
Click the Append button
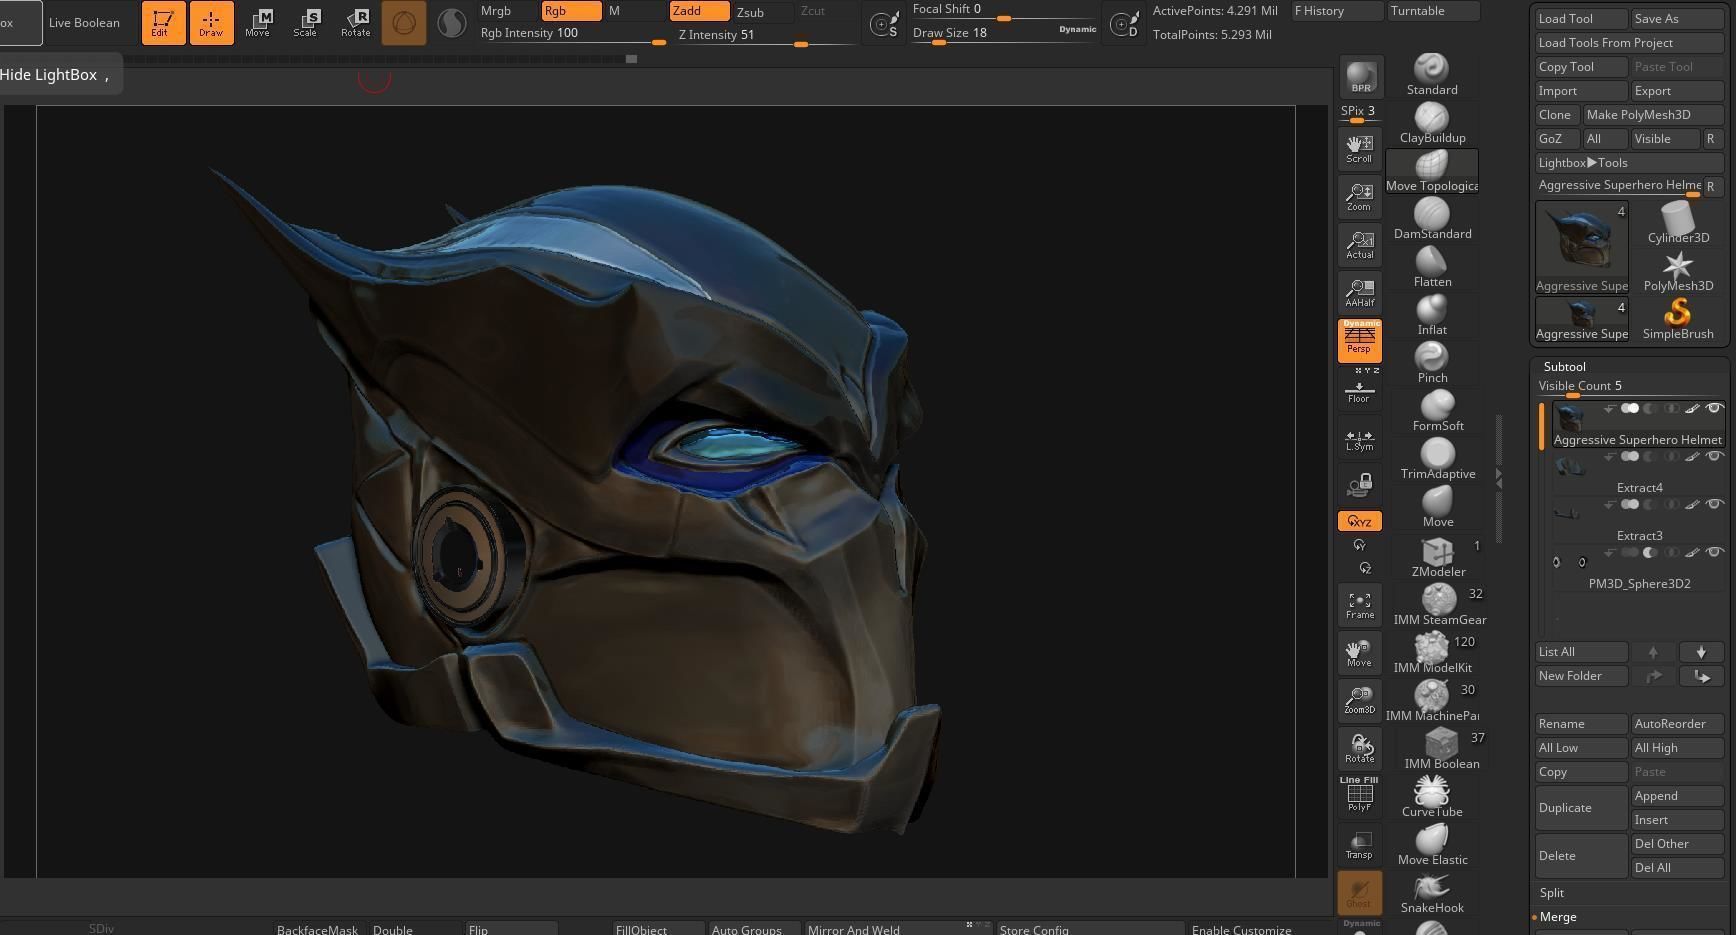(1677, 796)
